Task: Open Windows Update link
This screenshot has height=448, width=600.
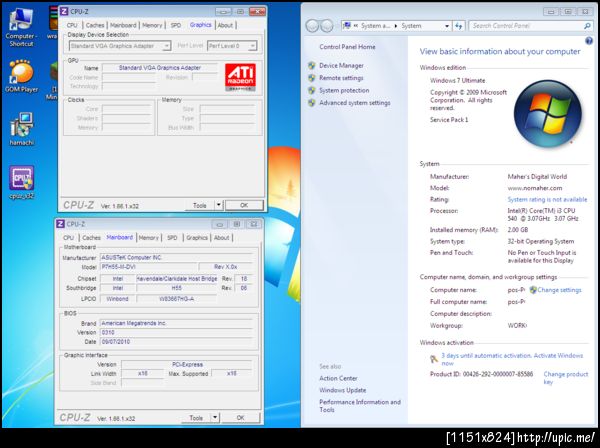Action: click(342, 390)
